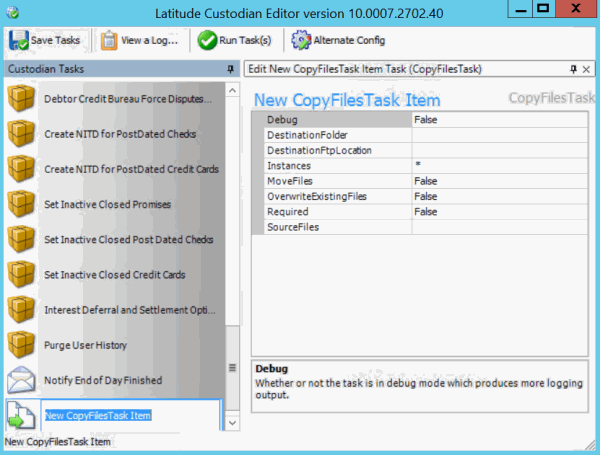Viewport: 600px width, 455px height.
Task: Click the Save Tasks floppy disk icon
Action: tap(19, 40)
